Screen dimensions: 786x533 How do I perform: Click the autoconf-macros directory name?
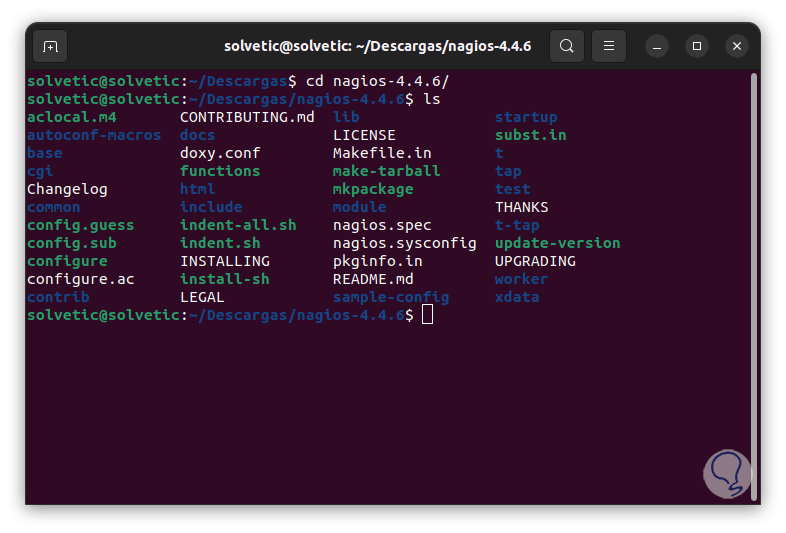[x=94, y=135]
